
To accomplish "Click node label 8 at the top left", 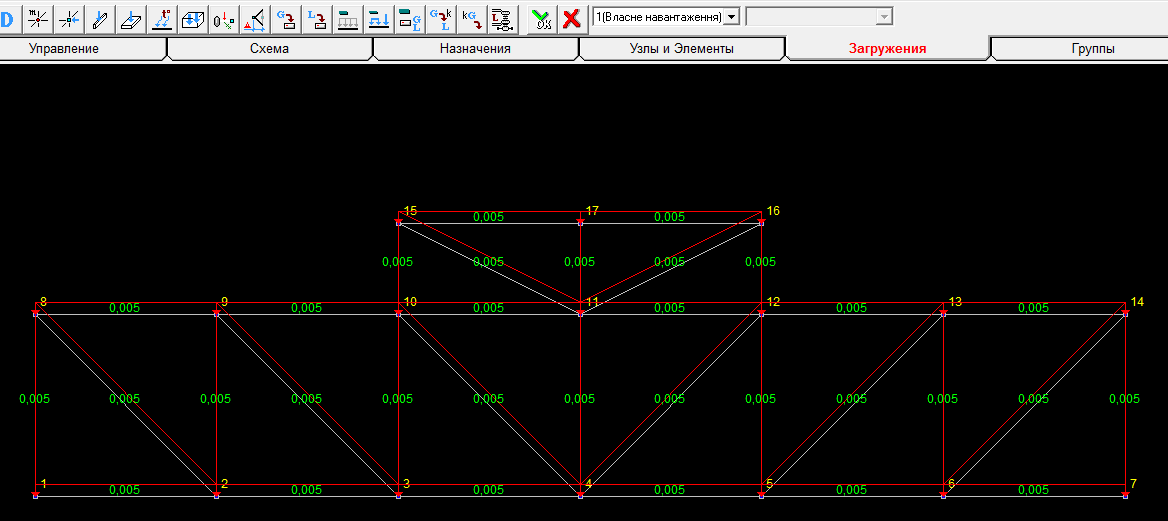I will (43, 302).
